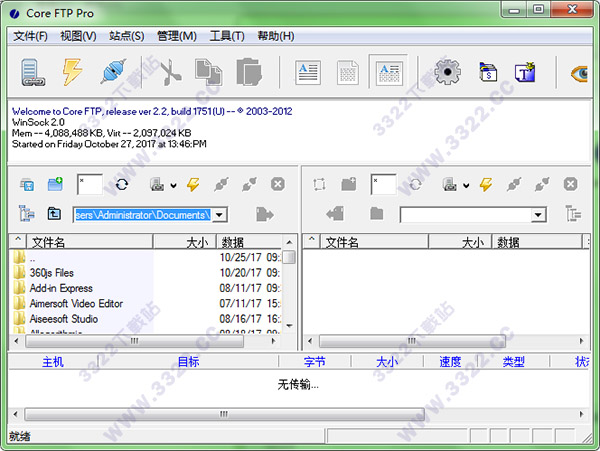Click the local panel new folder plus icon
The height and width of the screenshot is (451, 600).
[55, 184]
